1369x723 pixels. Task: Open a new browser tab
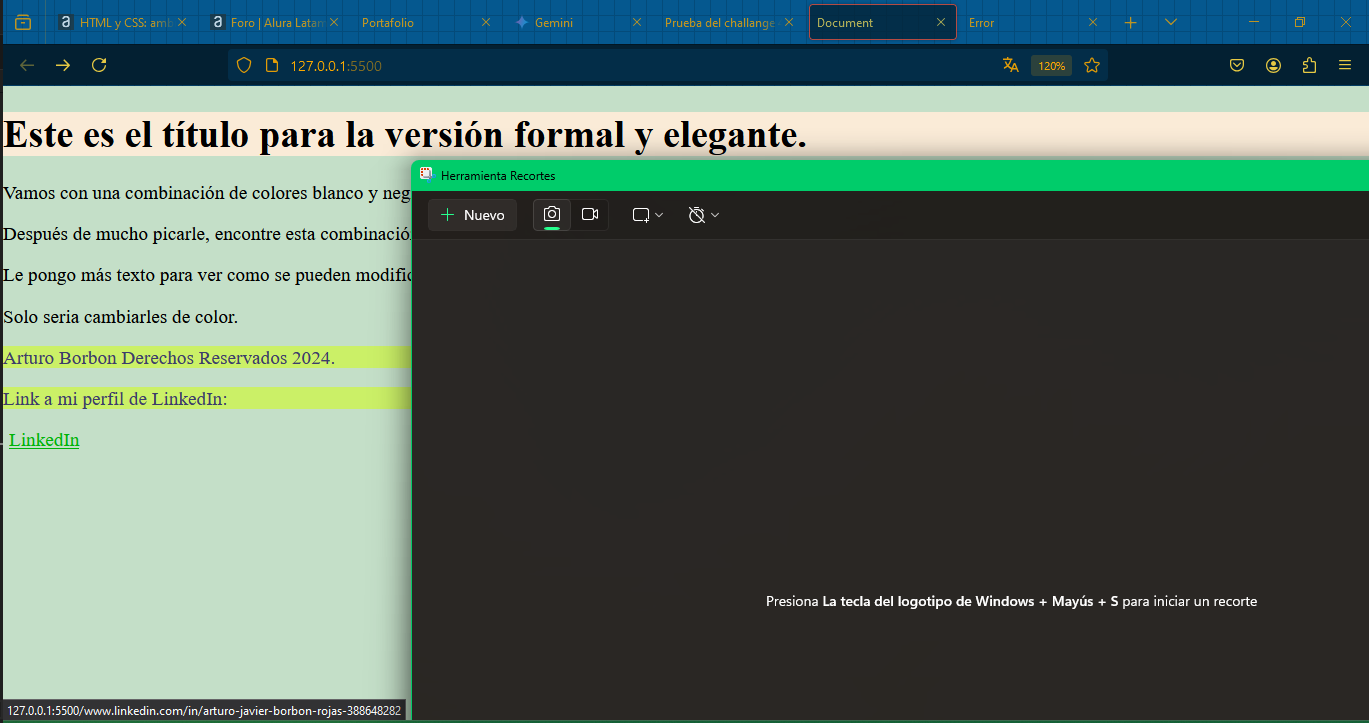pyautogui.click(x=1131, y=22)
